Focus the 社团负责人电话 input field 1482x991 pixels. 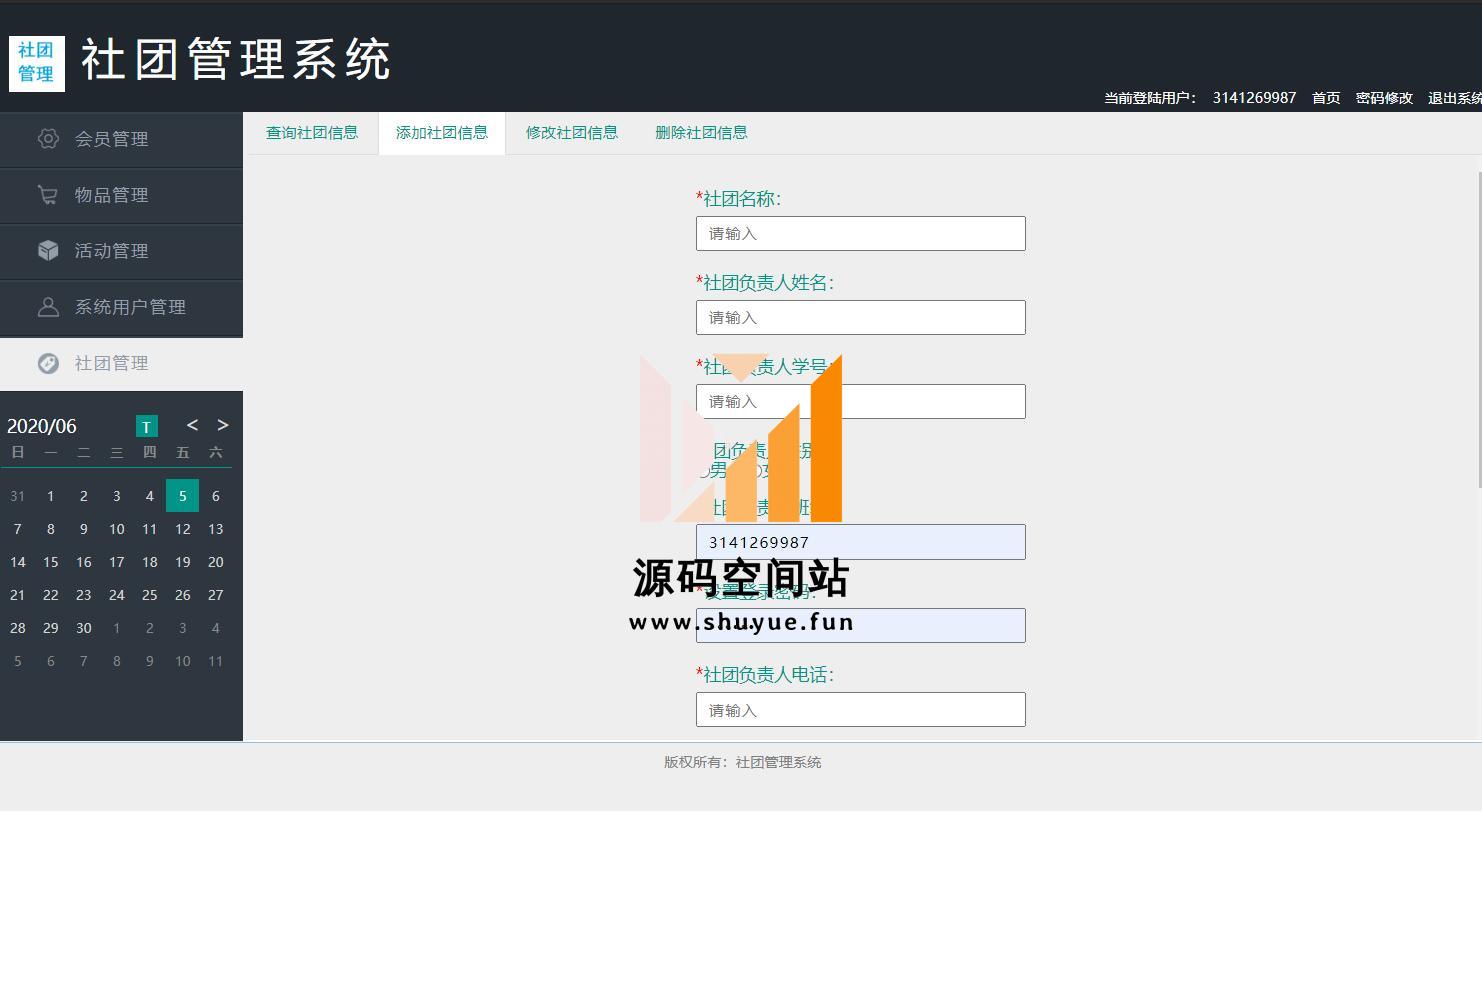pos(861,710)
